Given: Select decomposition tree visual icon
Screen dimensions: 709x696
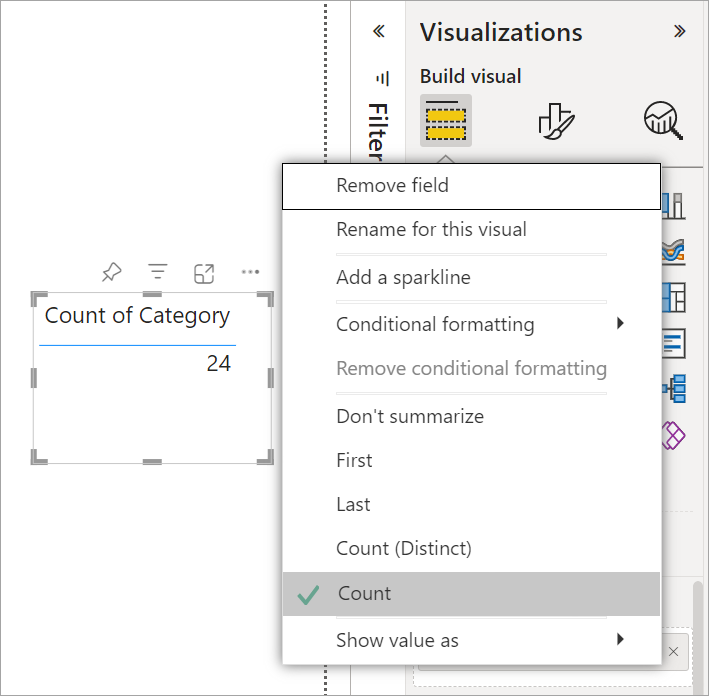Looking at the screenshot, I should [675, 388].
